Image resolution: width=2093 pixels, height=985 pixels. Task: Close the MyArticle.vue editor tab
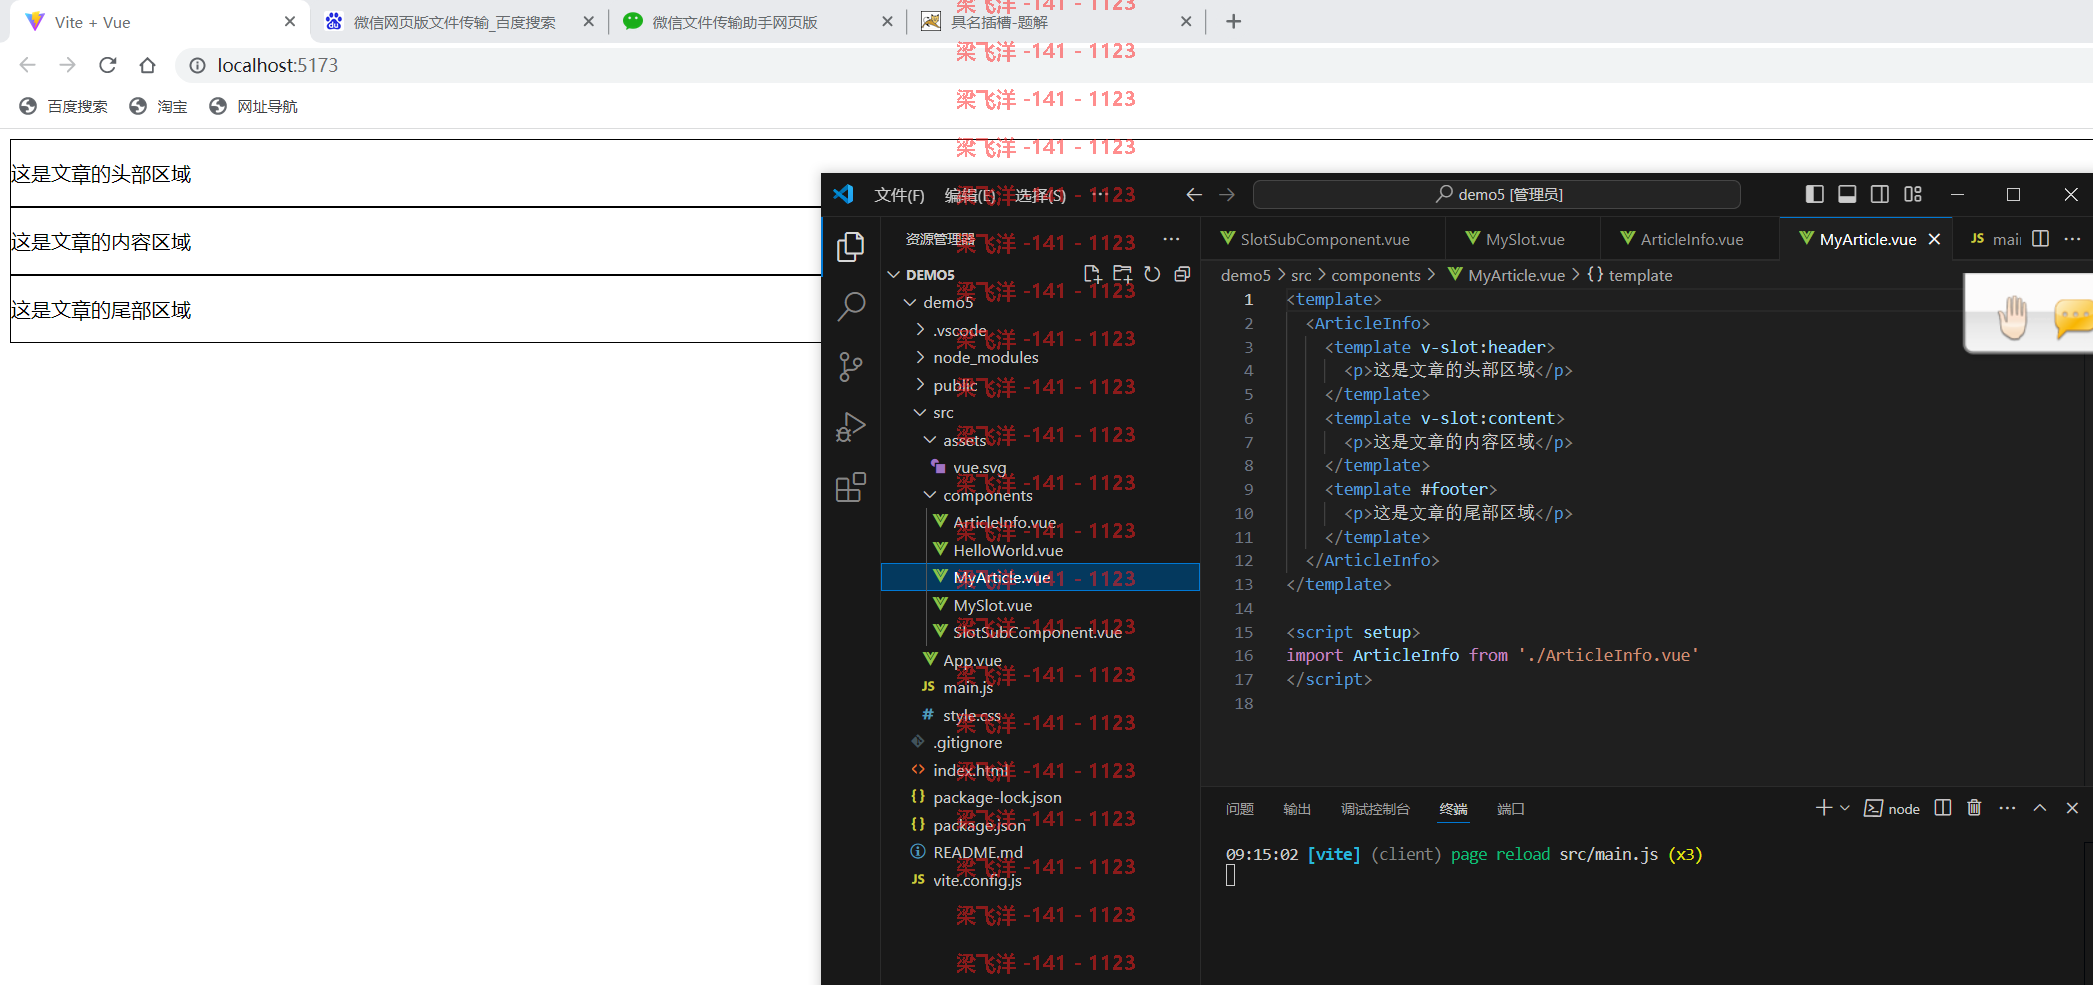tap(1934, 239)
